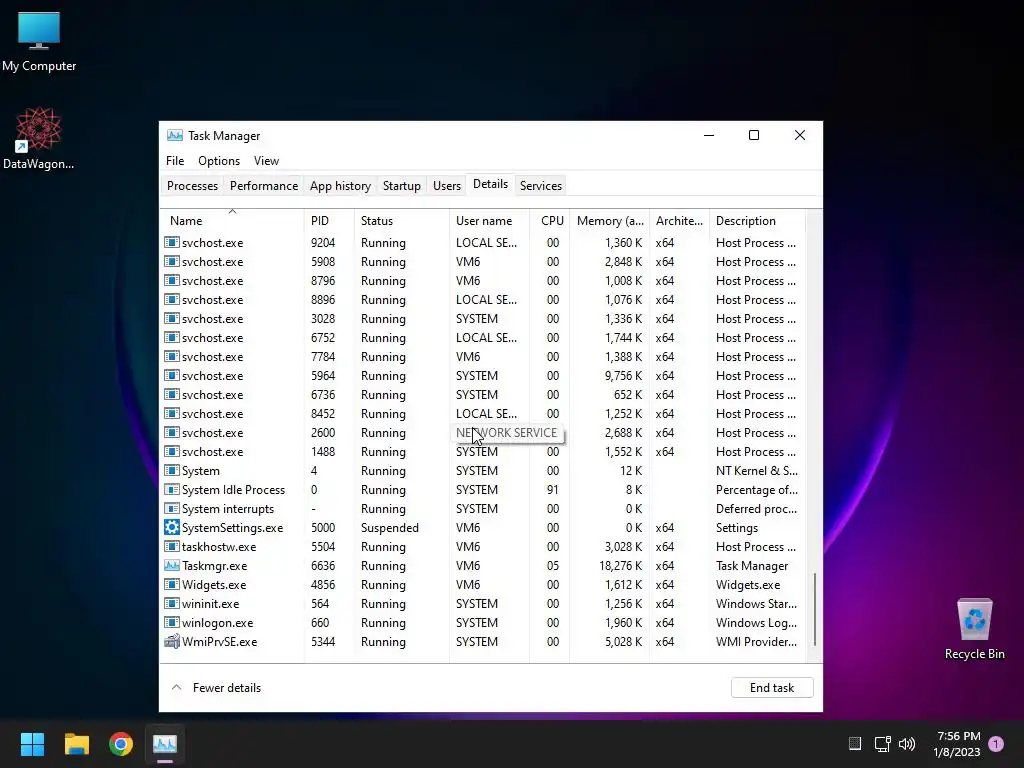
Task: Select the WMI Provider description cell
Action: (756, 641)
